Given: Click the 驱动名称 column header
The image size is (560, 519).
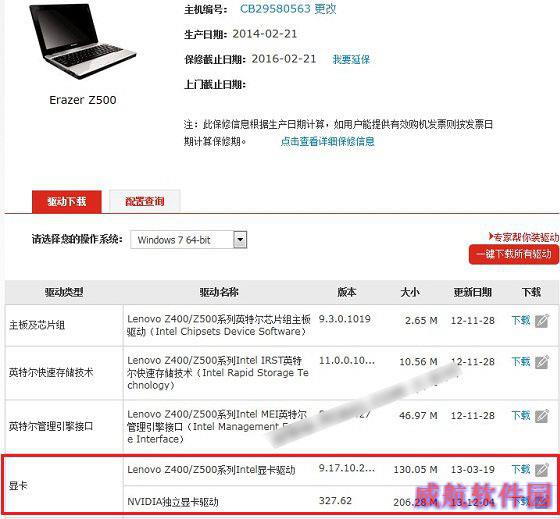Looking at the screenshot, I should point(219,292).
